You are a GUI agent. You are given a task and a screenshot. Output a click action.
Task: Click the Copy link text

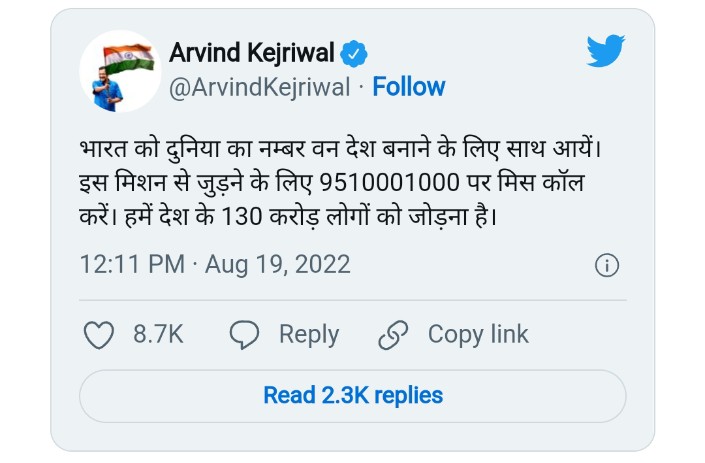[x=478, y=334]
